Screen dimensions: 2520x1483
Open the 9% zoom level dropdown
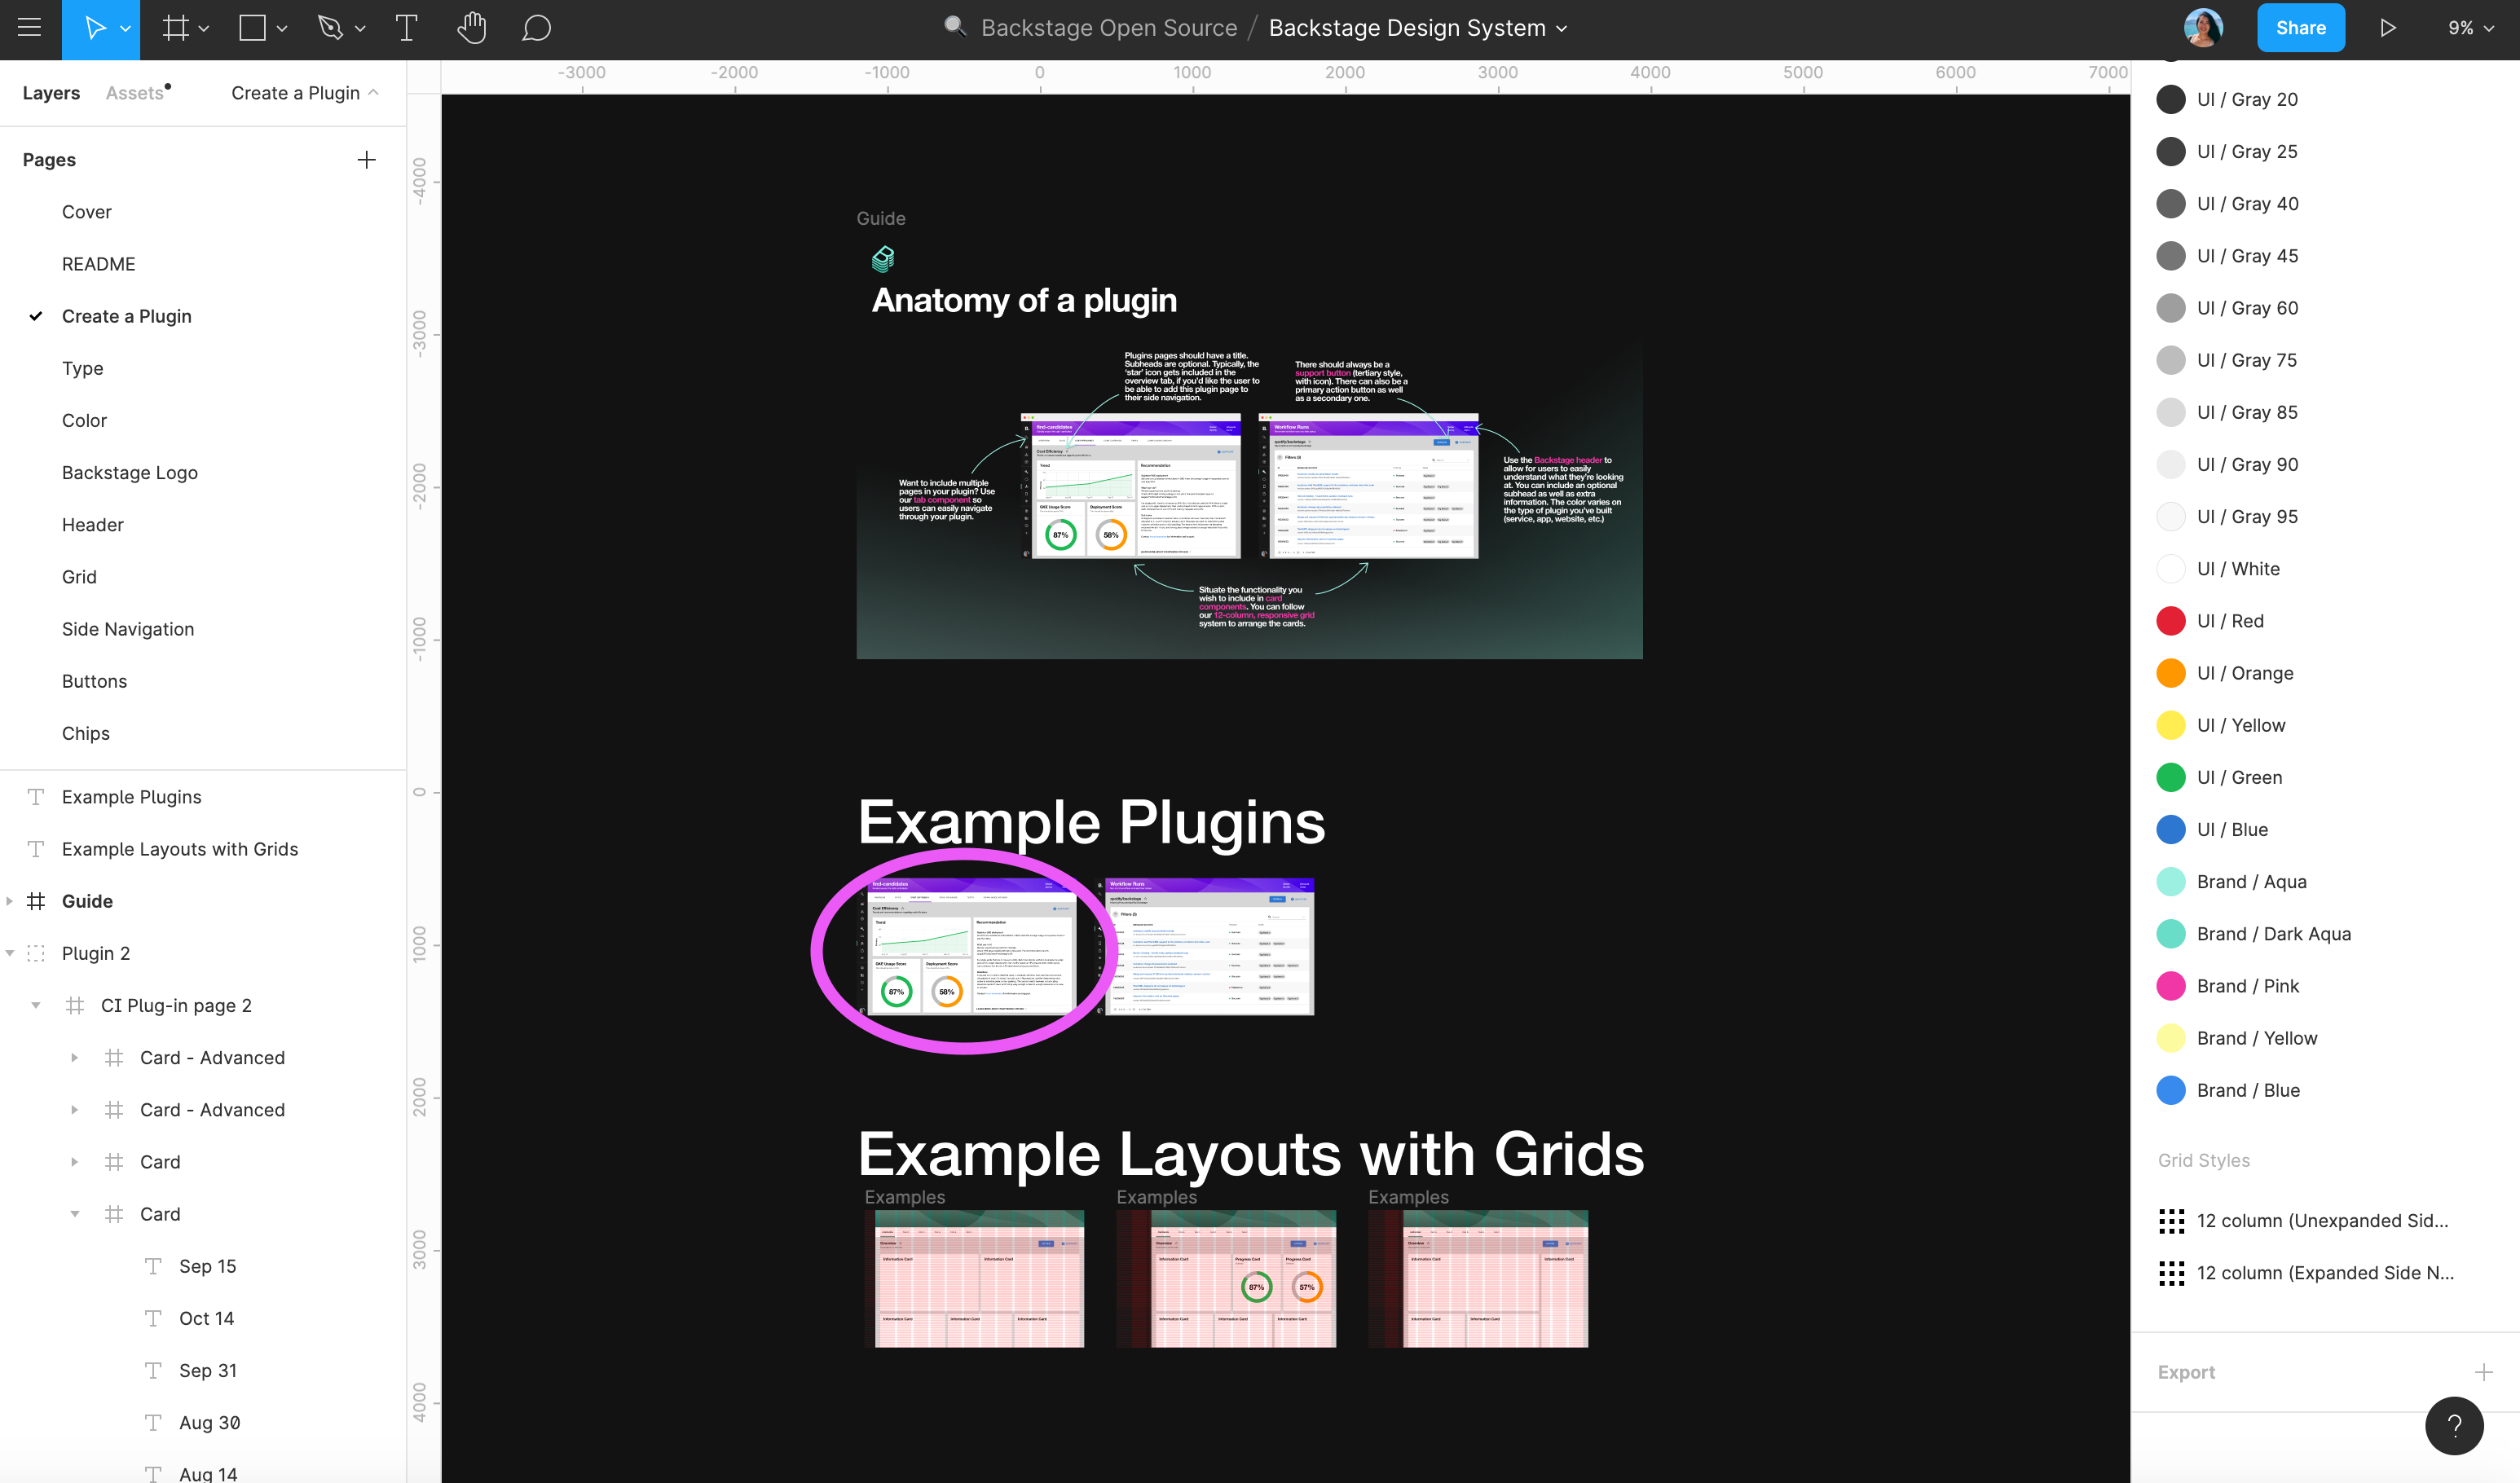[x=2470, y=28]
